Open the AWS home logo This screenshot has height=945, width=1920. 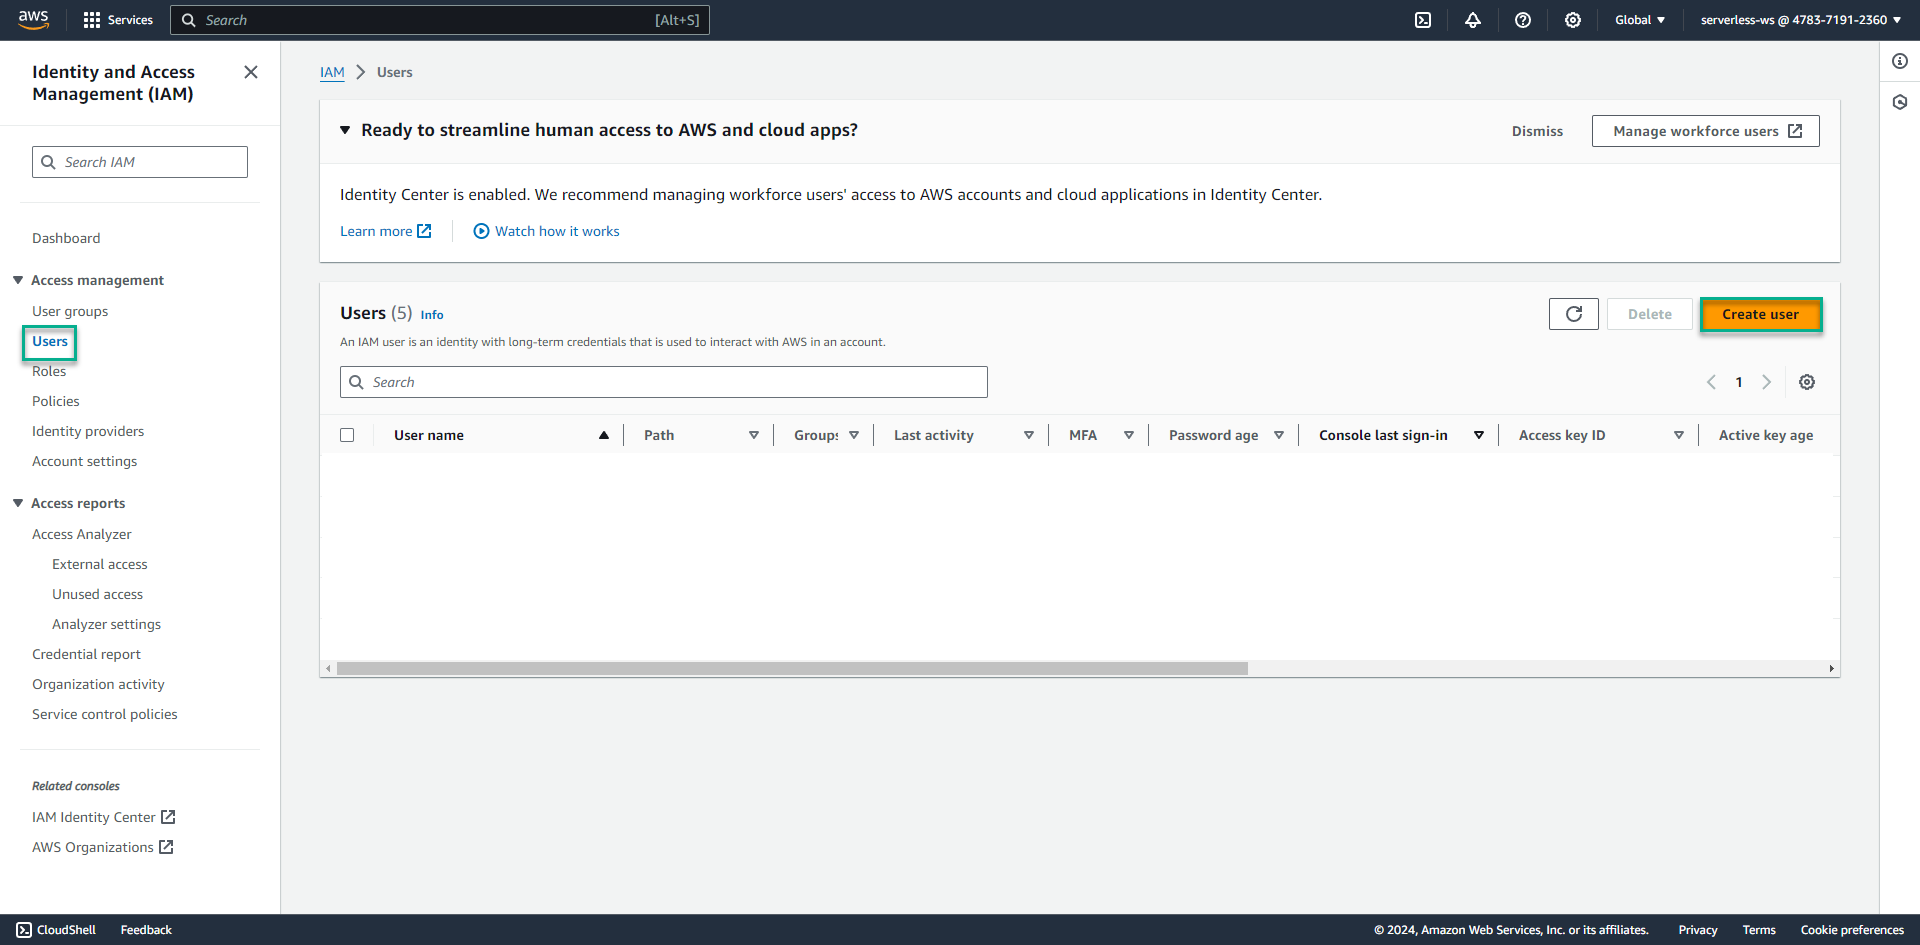tap(33, 20)
